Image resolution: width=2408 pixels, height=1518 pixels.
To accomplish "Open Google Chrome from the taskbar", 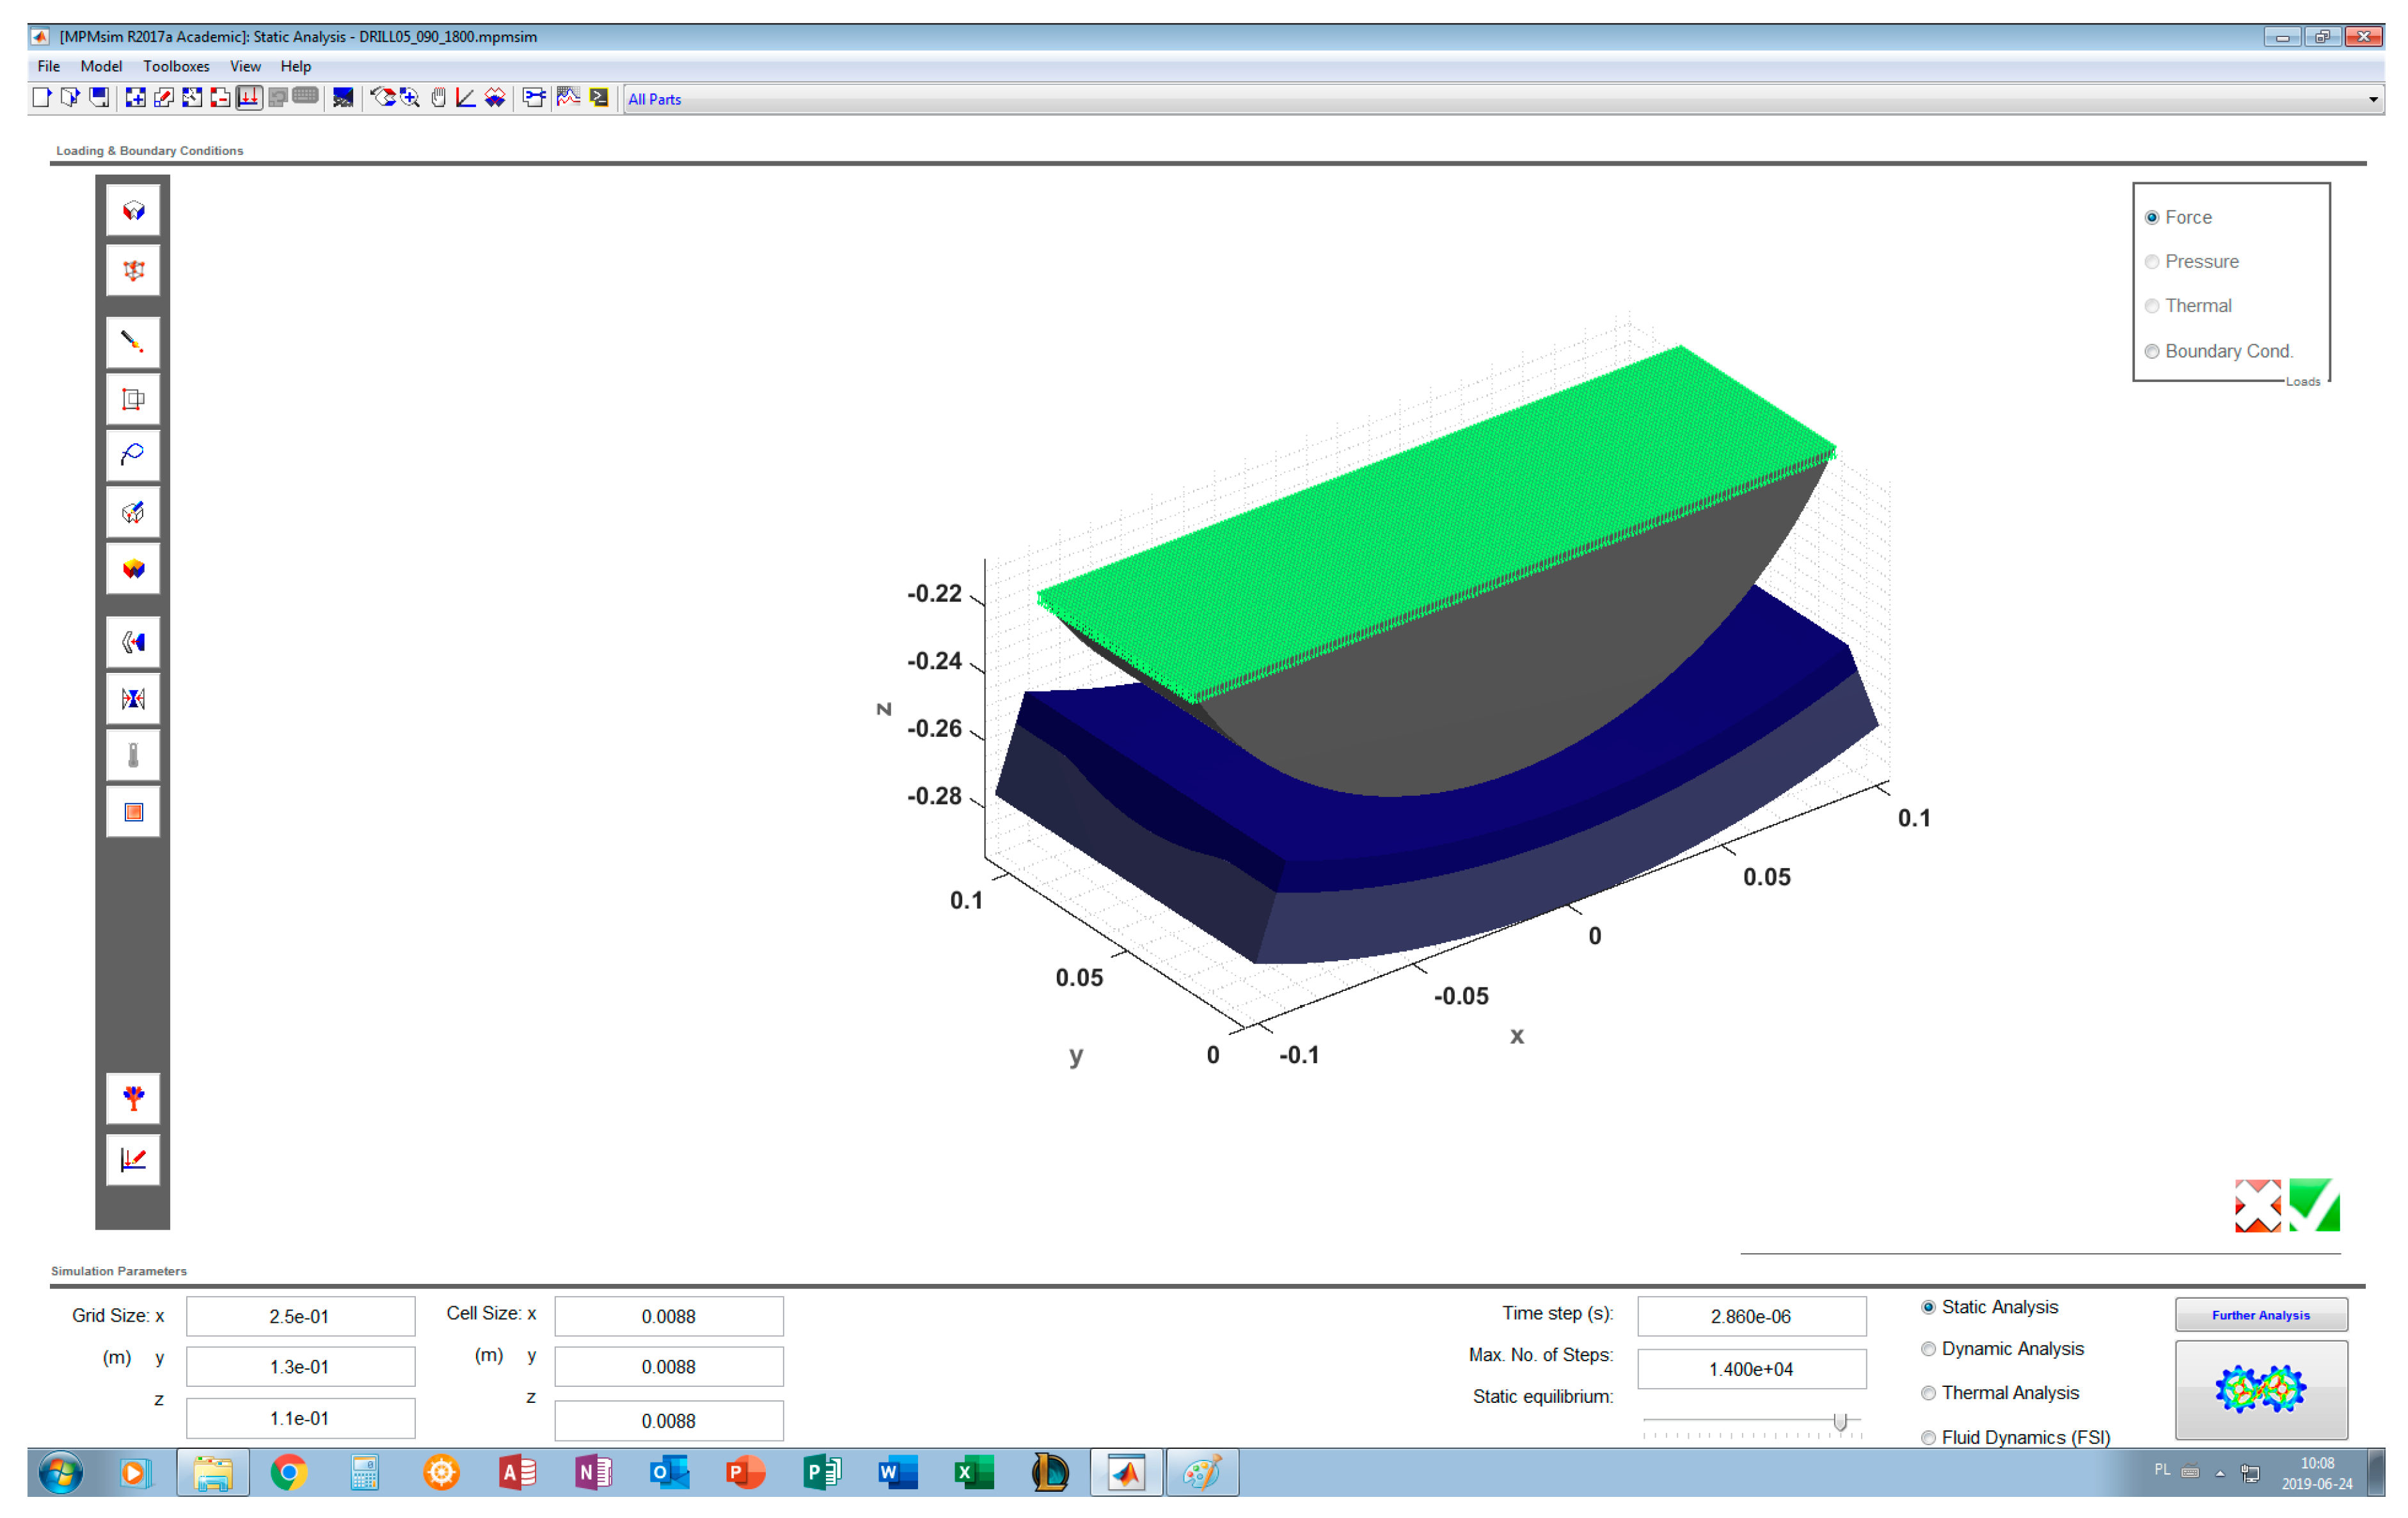I will click(x=289, y=1472).
